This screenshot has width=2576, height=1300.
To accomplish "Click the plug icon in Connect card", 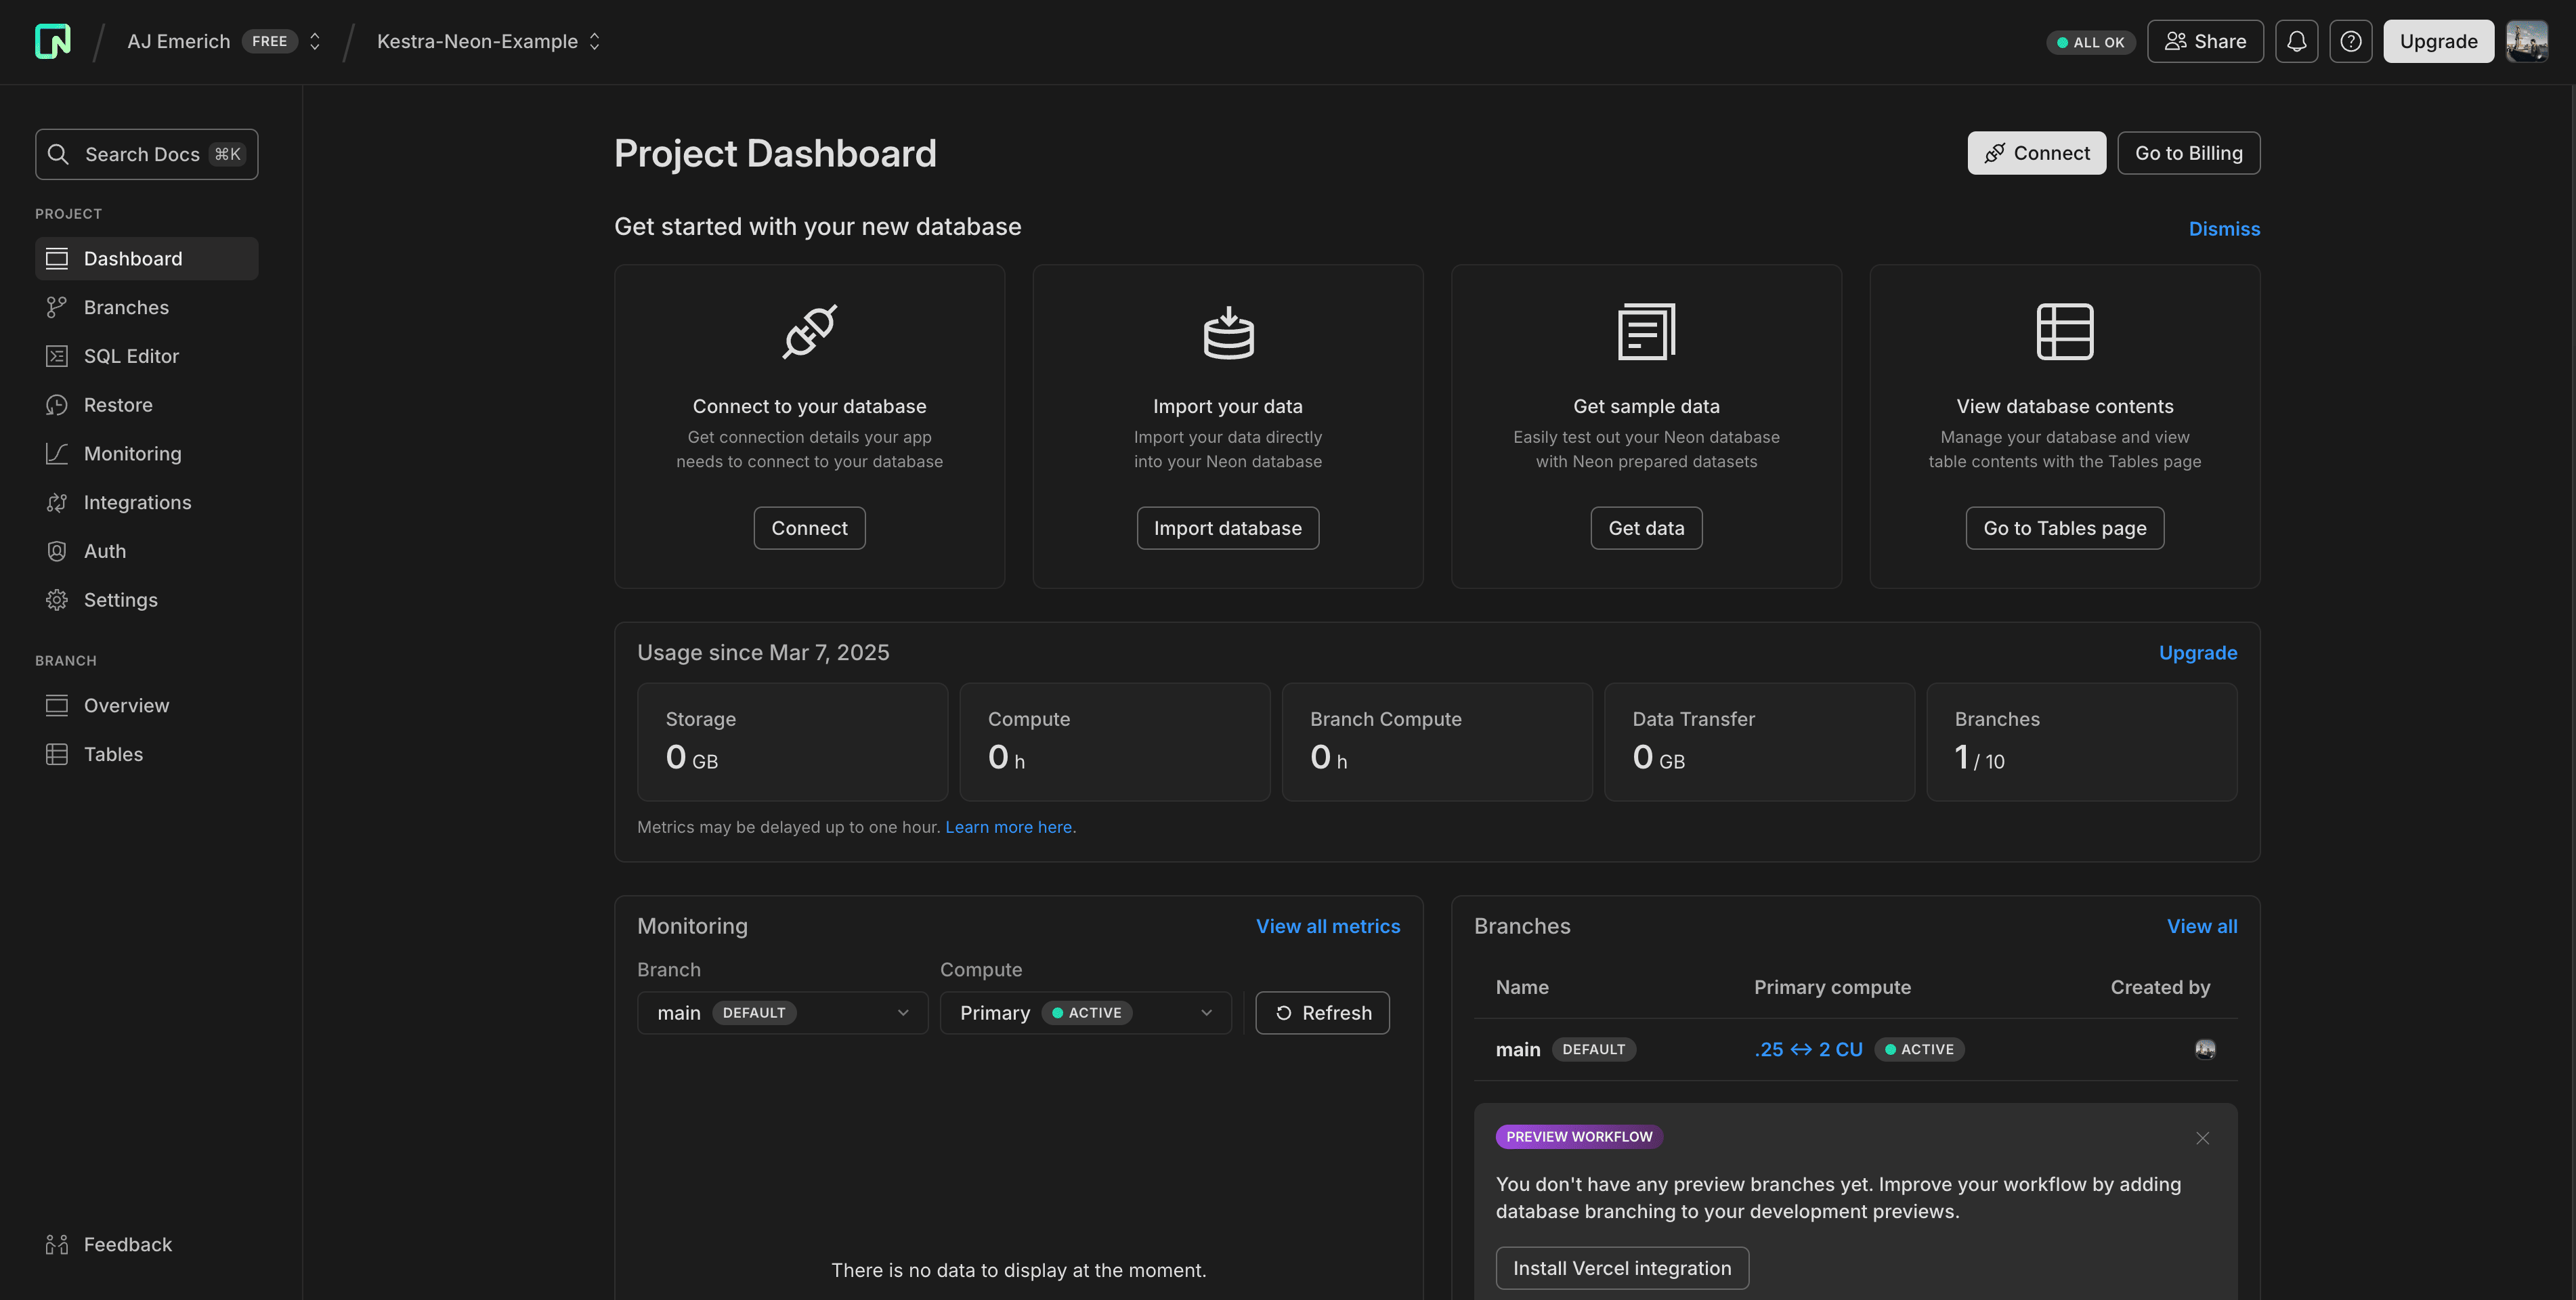I will (x=809, y=331).
